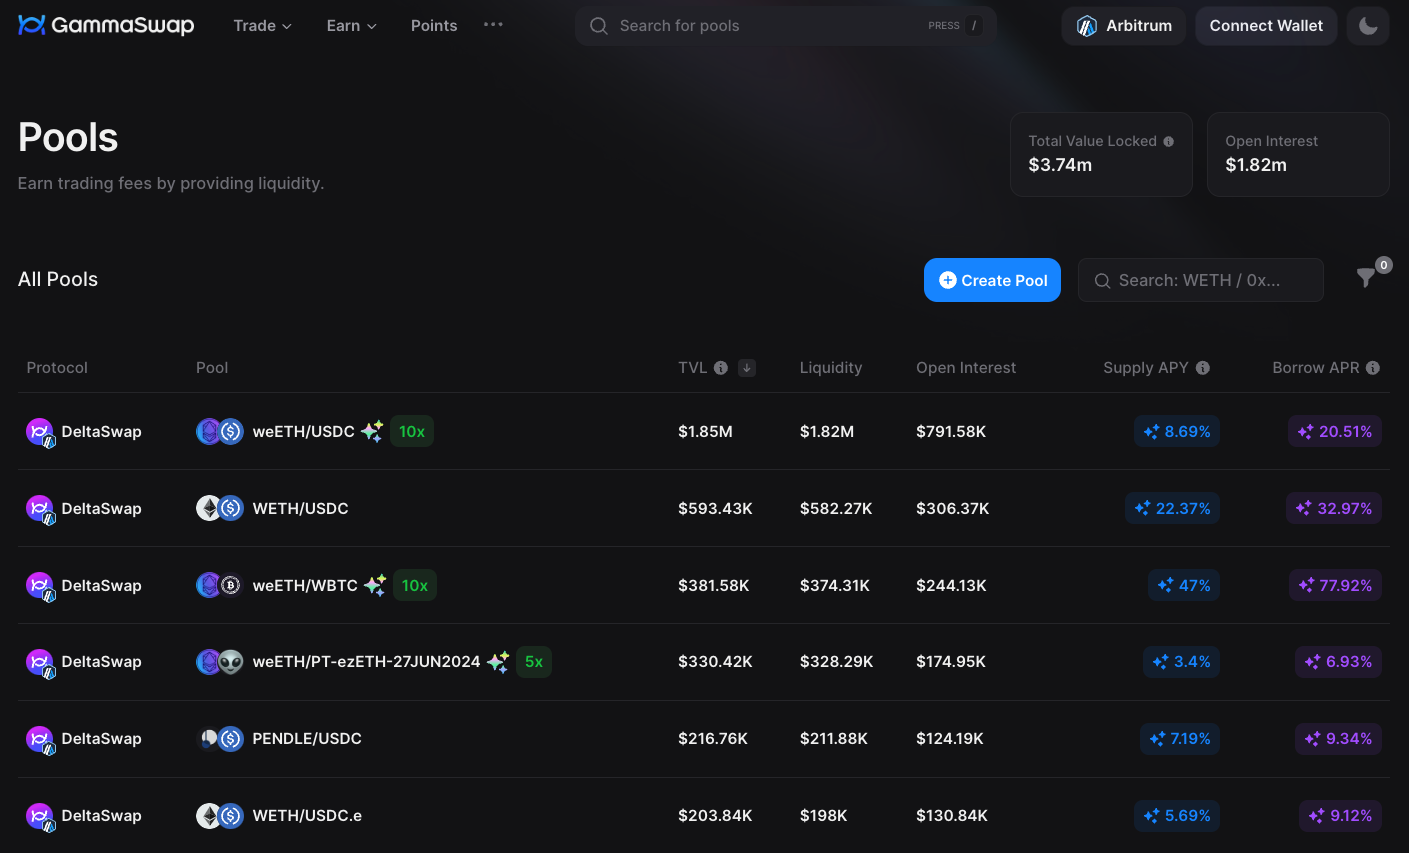Select the 10x badge on weETH/WBTC
Screen dimensions: 1409x853
tap(414, 586)
